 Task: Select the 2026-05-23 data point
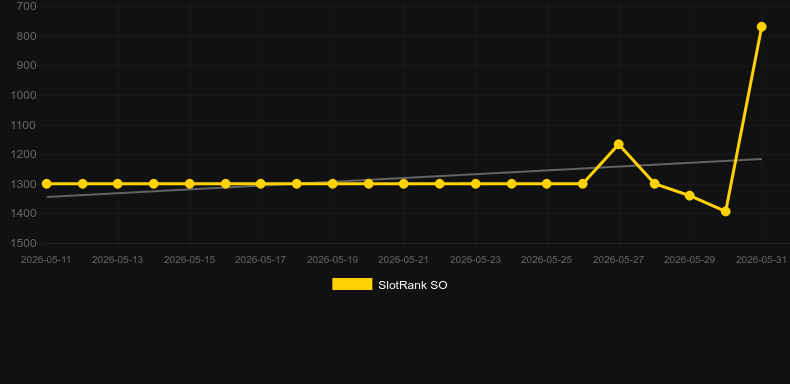tap(475, 184)
